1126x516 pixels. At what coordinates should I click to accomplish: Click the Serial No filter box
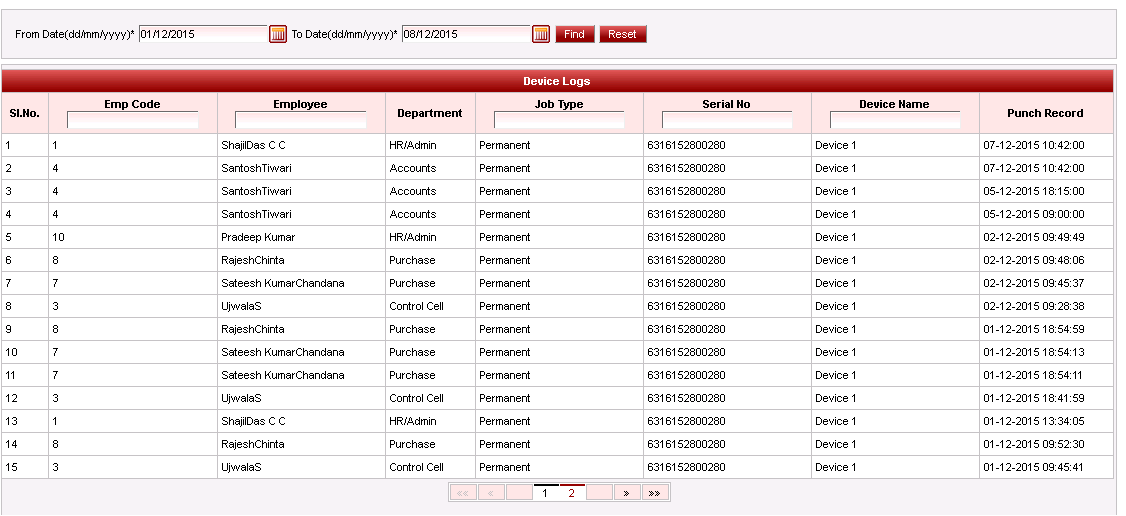(726, 121)
